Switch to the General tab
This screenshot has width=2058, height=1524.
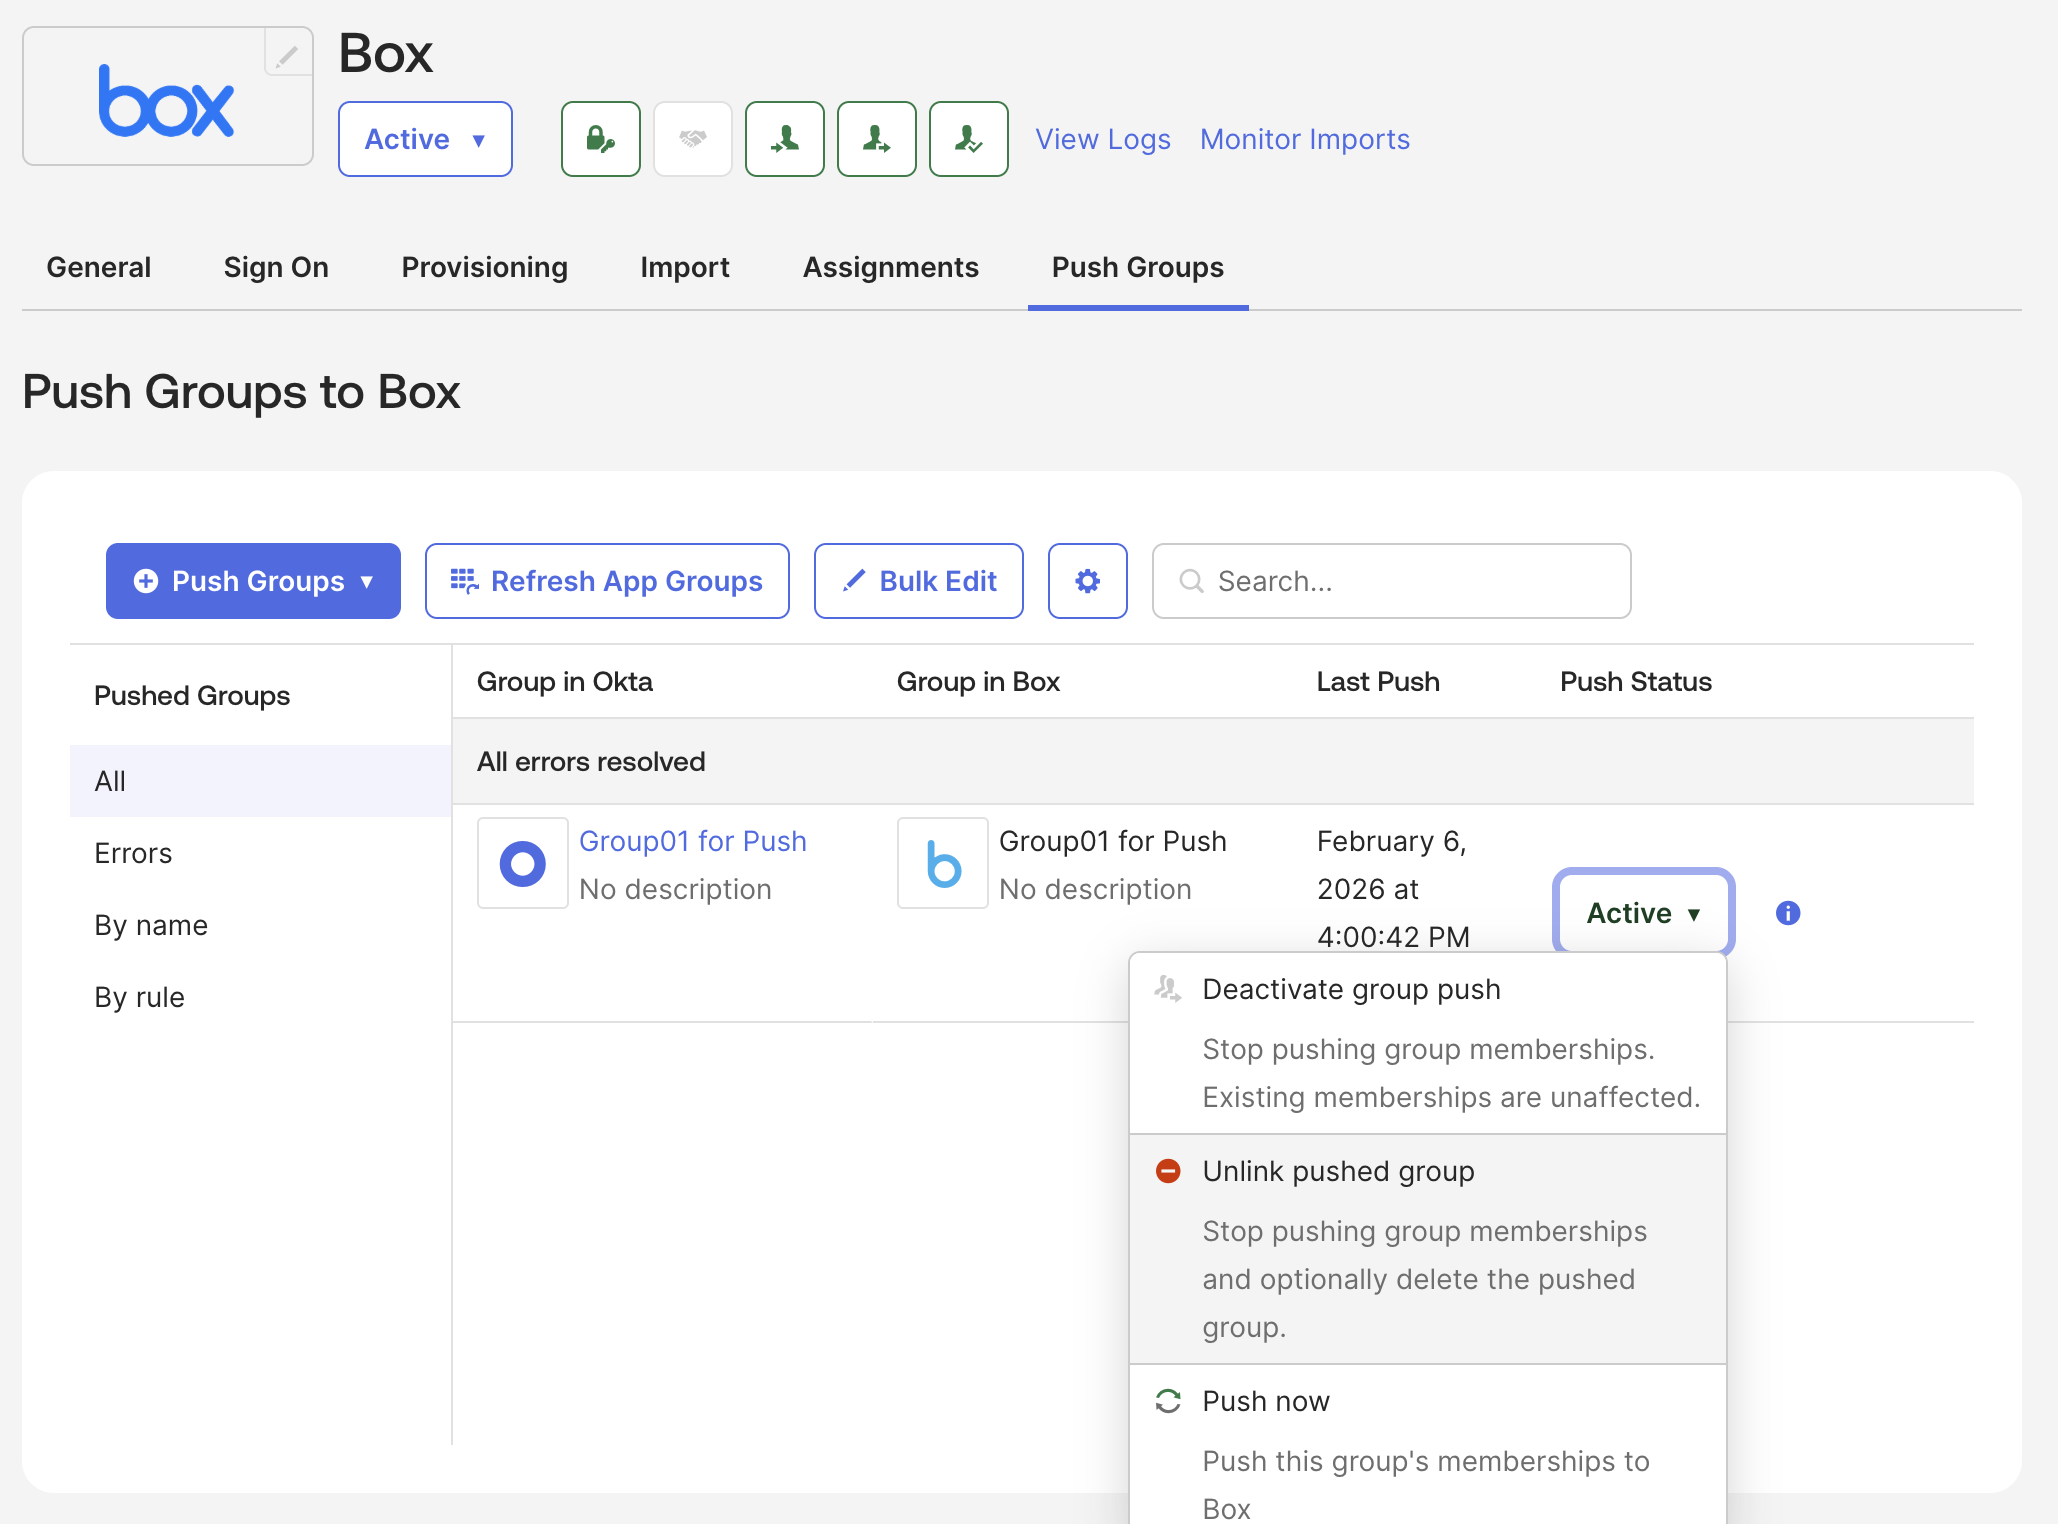point(98,267)
